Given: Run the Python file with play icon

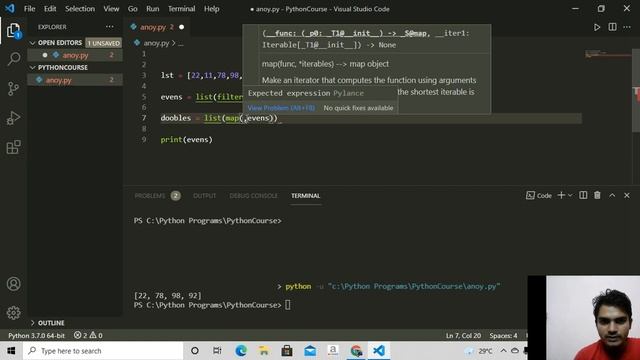Looking at the screenshot, I should [x=597, y=27].
